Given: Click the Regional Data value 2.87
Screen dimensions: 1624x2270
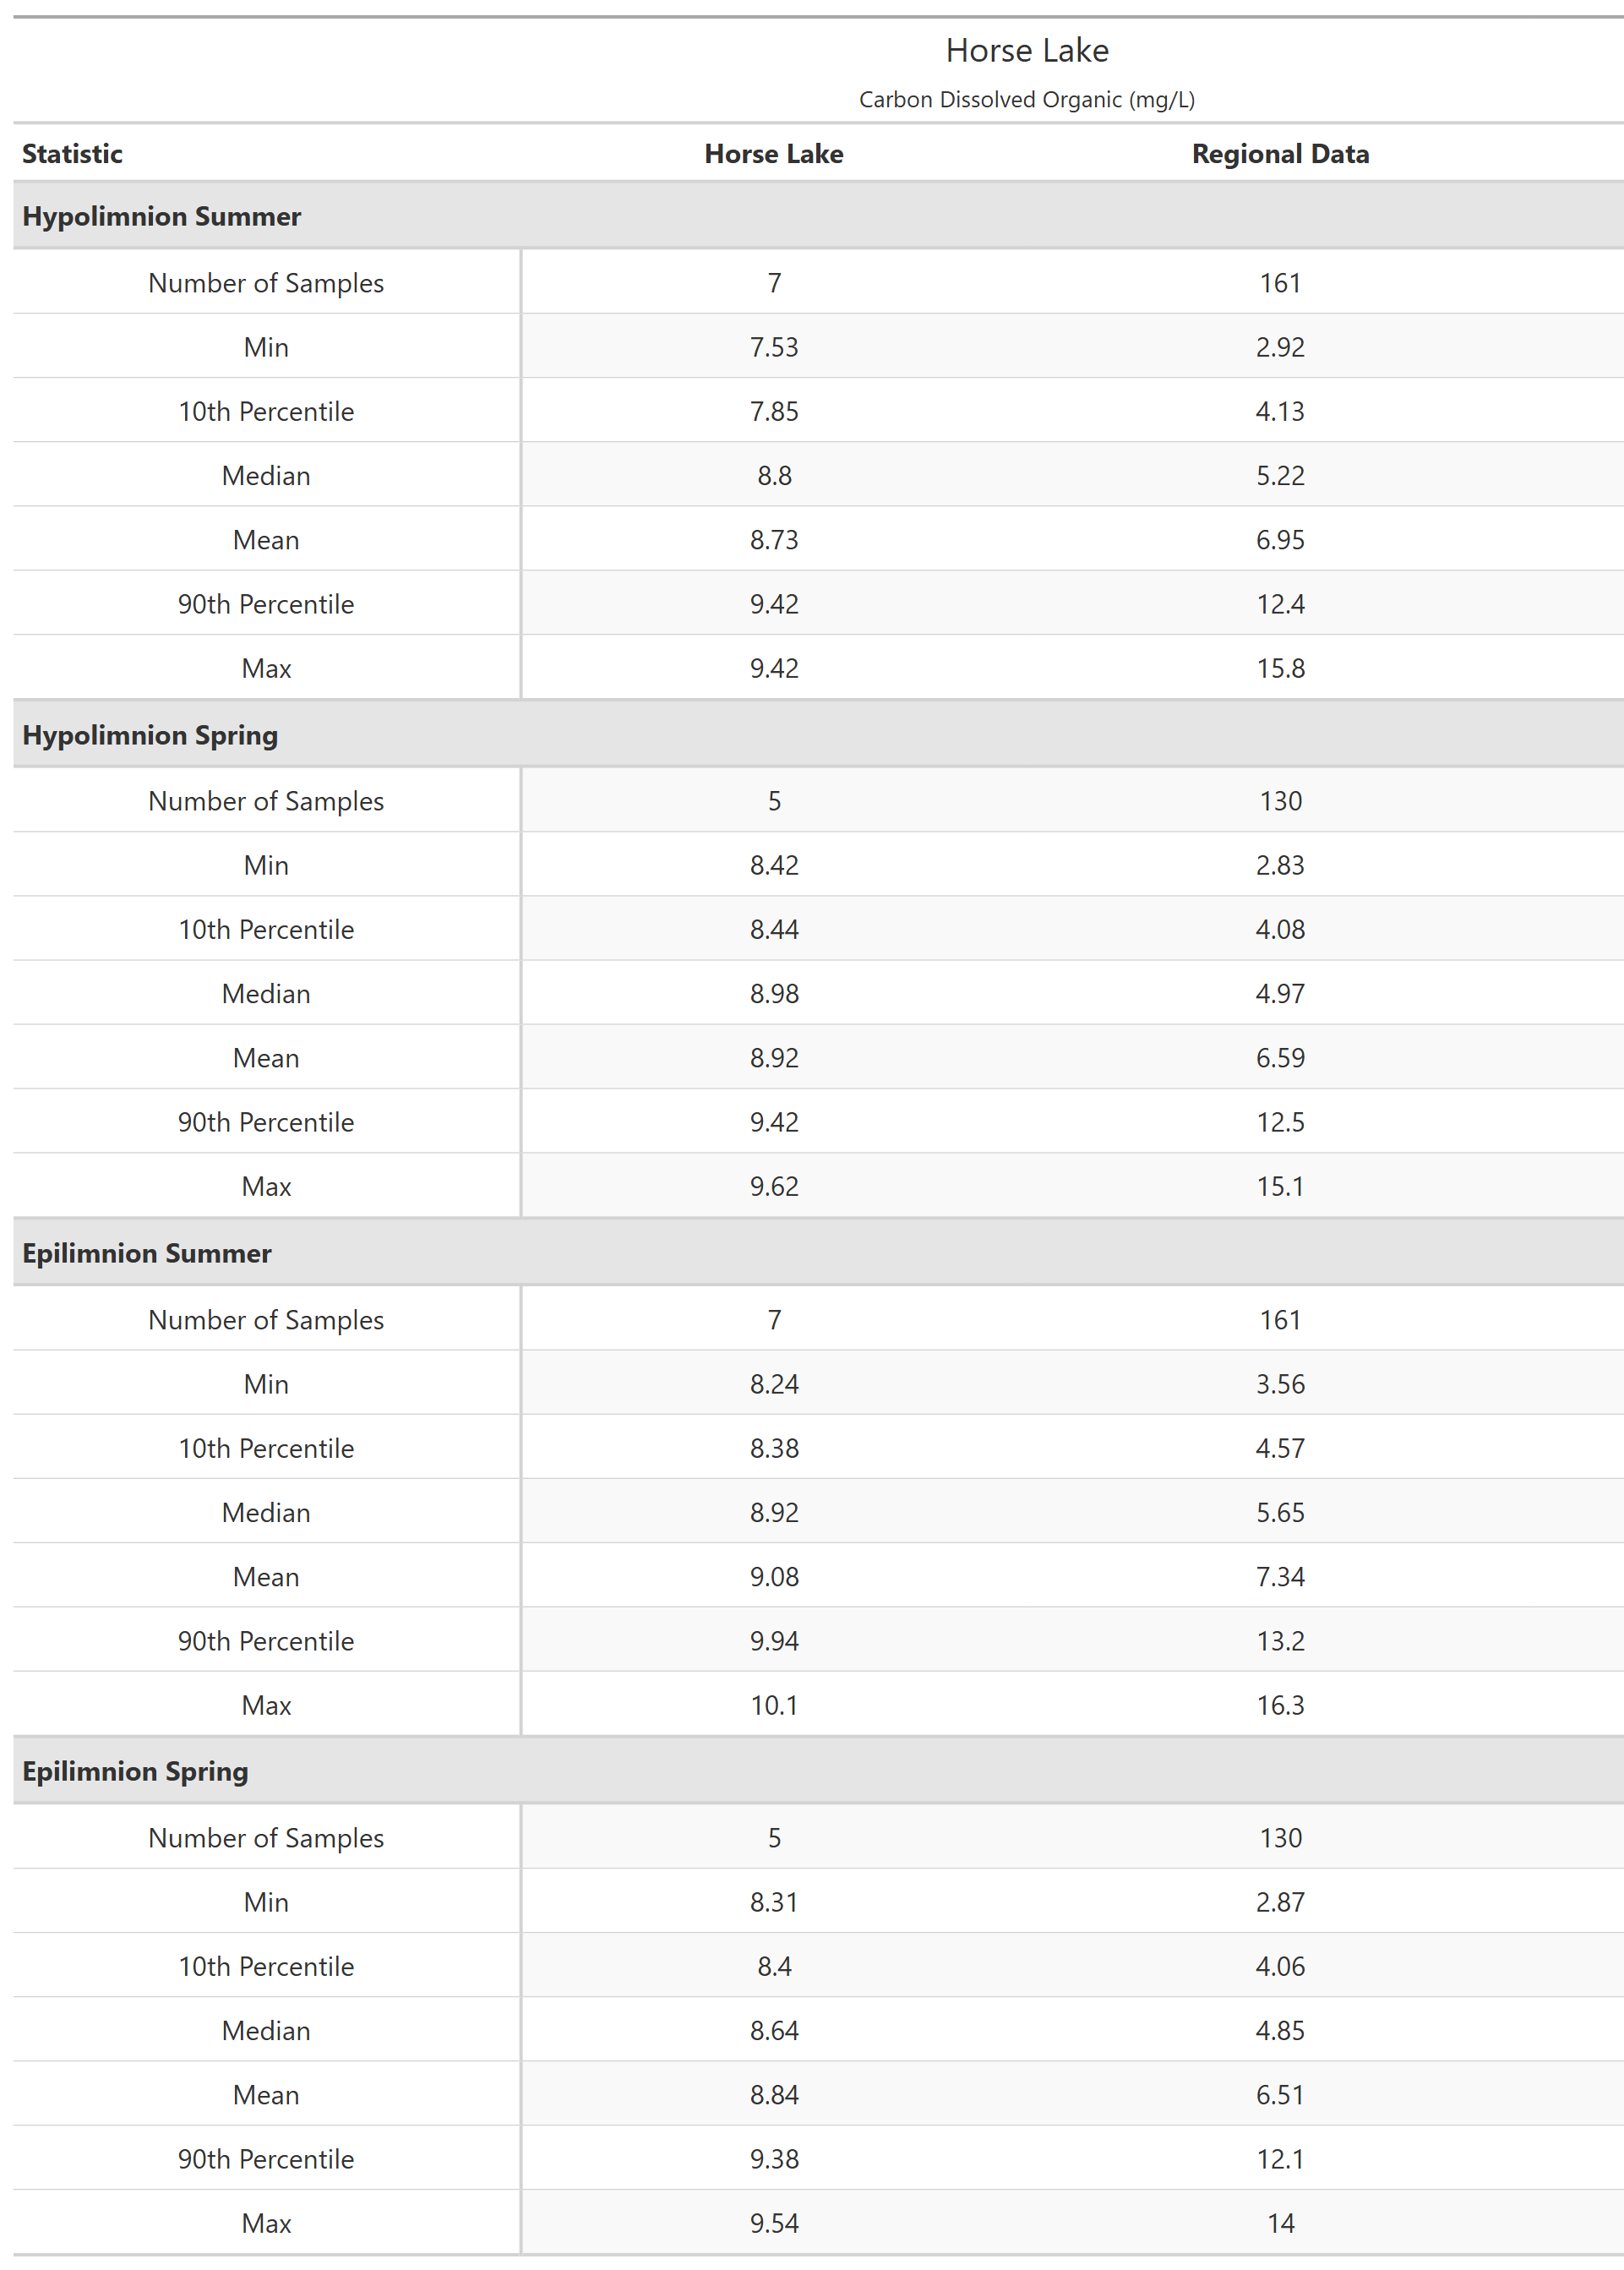Looking at the screenshot, I should pos(1279,1902).
